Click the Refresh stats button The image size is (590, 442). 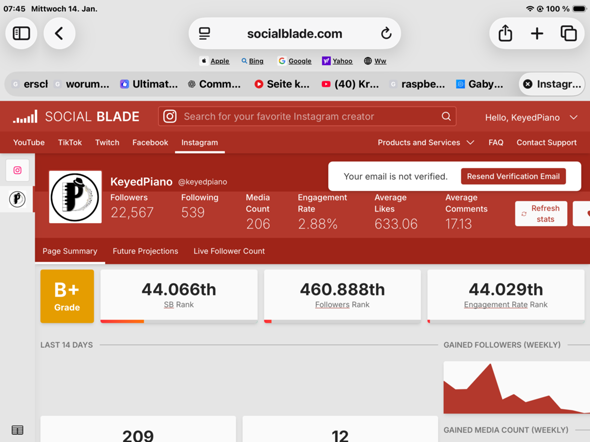coord(541,214)
